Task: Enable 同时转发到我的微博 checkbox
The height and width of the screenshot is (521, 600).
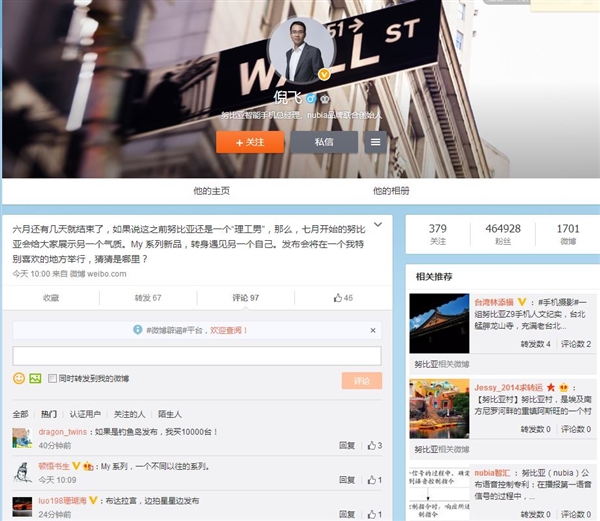Action: (x=52, y=378)
